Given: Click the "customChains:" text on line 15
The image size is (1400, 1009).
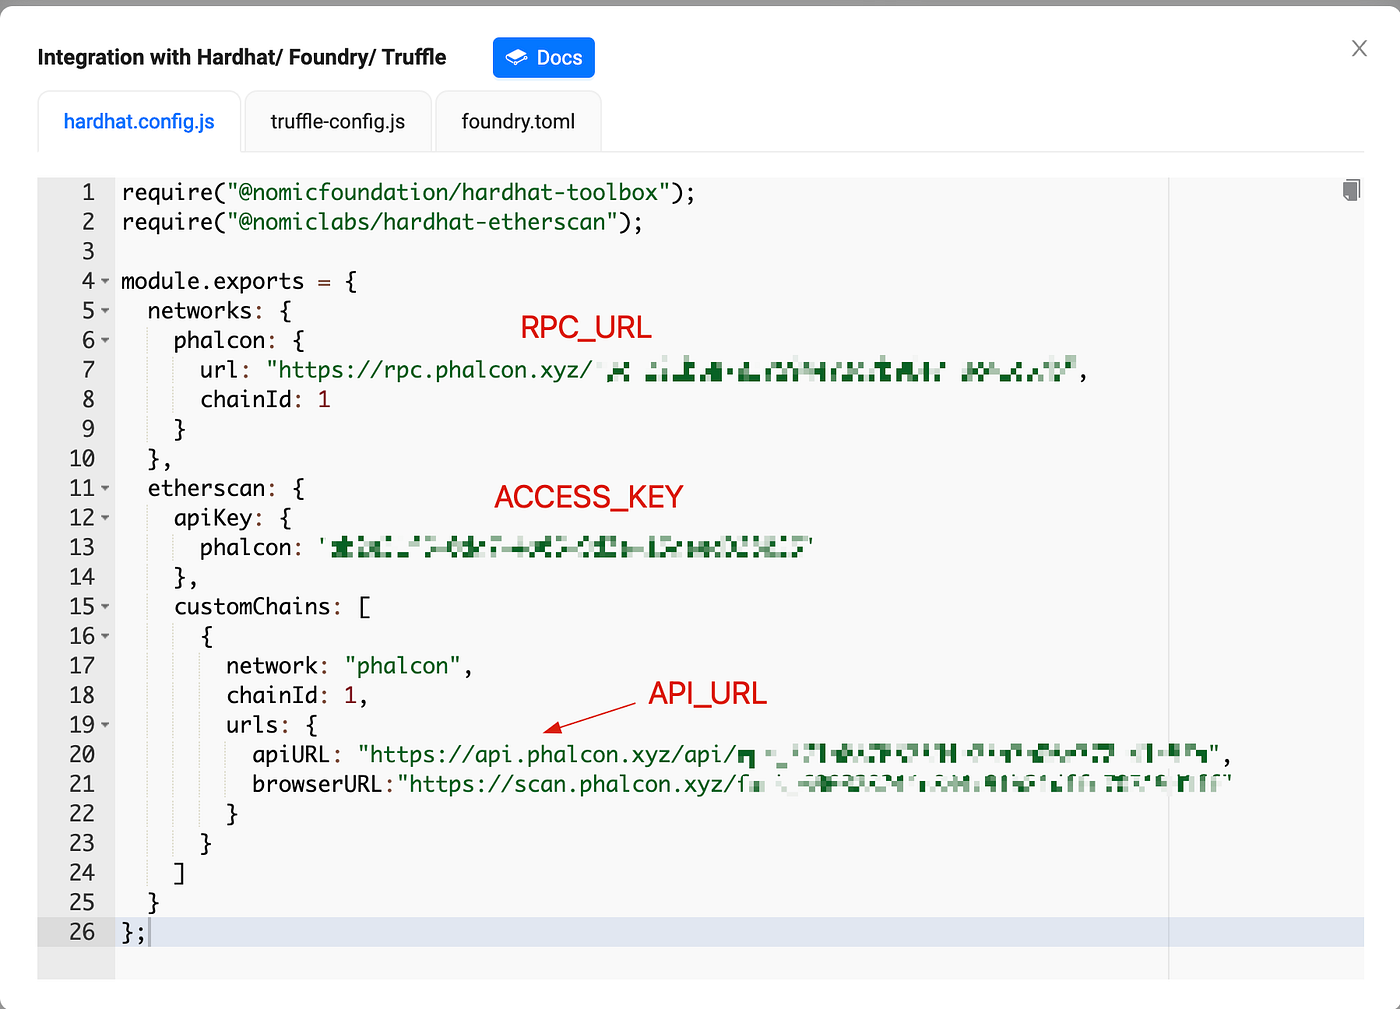Looking at the screenshot, I should coord(258,607).
